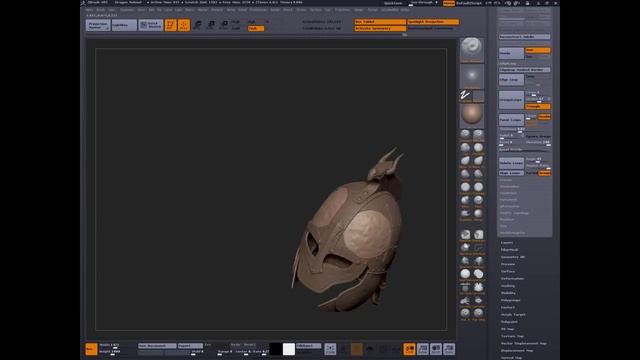Click the Divide button
Image resolution: width=640 pixels, height=360 pixels.
[511, 53]
